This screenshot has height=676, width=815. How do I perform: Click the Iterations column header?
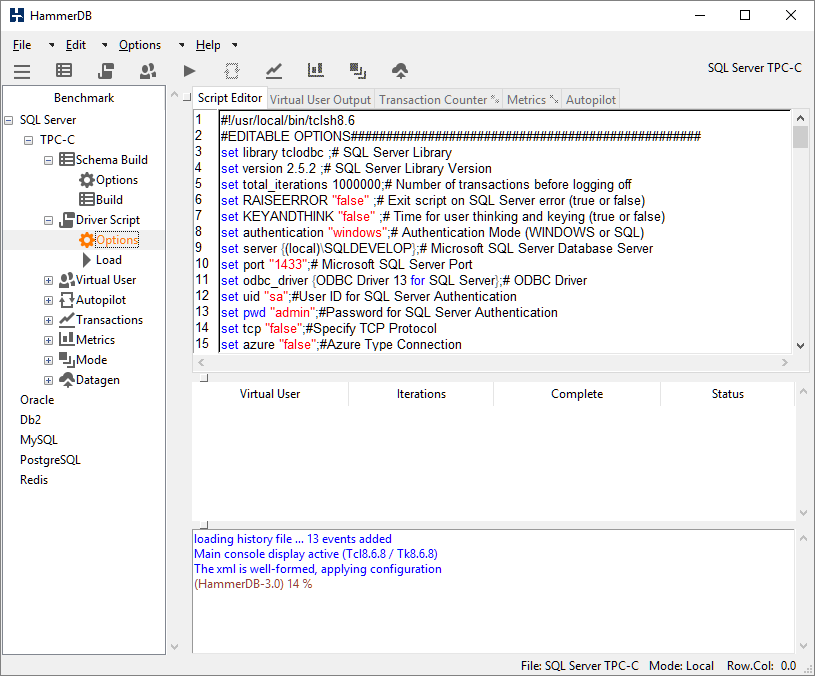click(421, 394)
